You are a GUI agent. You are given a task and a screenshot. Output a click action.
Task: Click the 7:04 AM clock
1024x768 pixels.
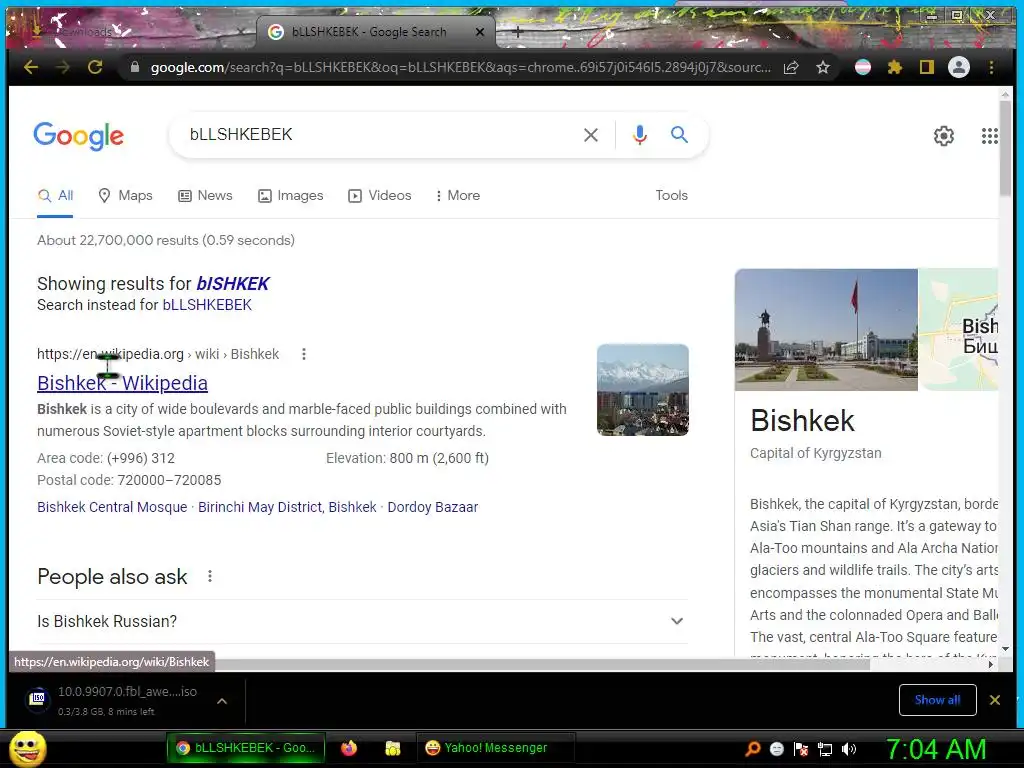[x=936, y=749]
